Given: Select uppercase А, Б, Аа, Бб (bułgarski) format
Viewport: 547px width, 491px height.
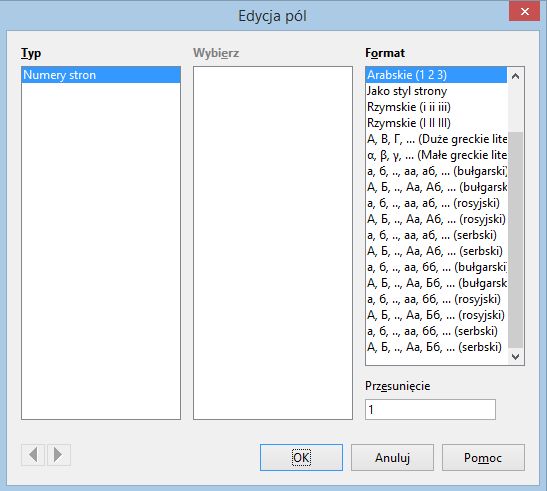Looking at the screenshot, I should click(436, 283).
